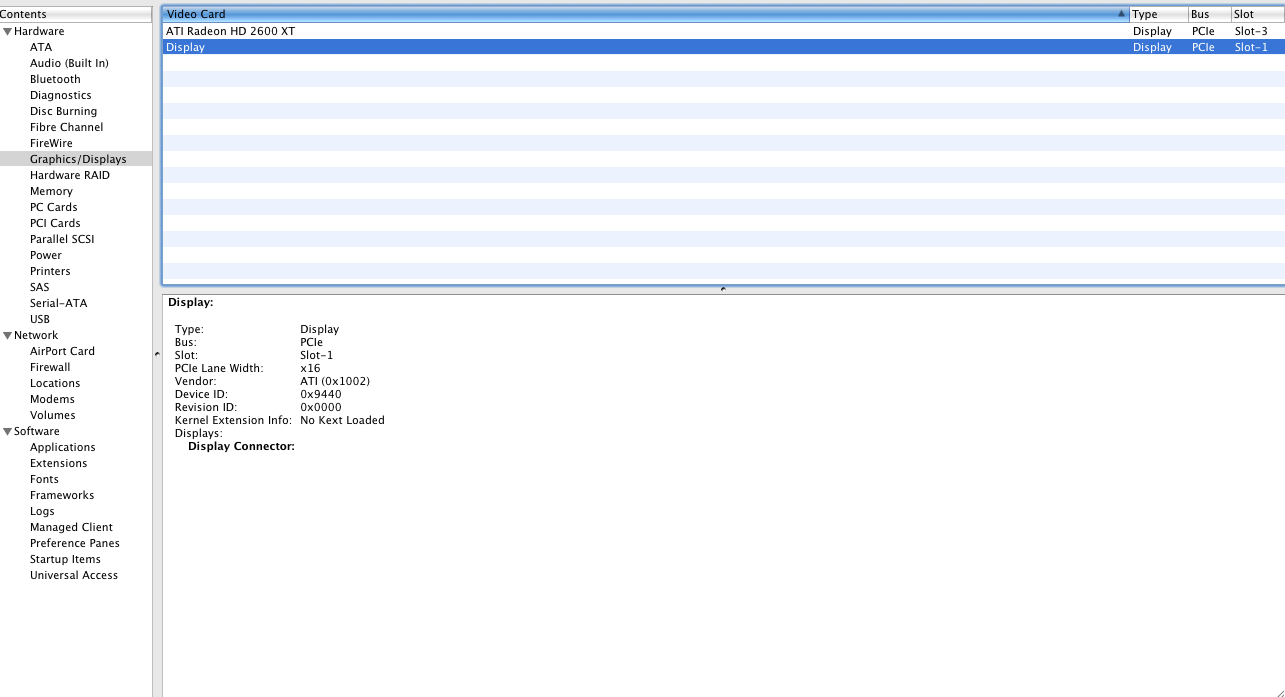Image resolution: width=1285 pixels, height=697 pixels.
Task: Select Firewall under Network
Action: tap(50, 367)
